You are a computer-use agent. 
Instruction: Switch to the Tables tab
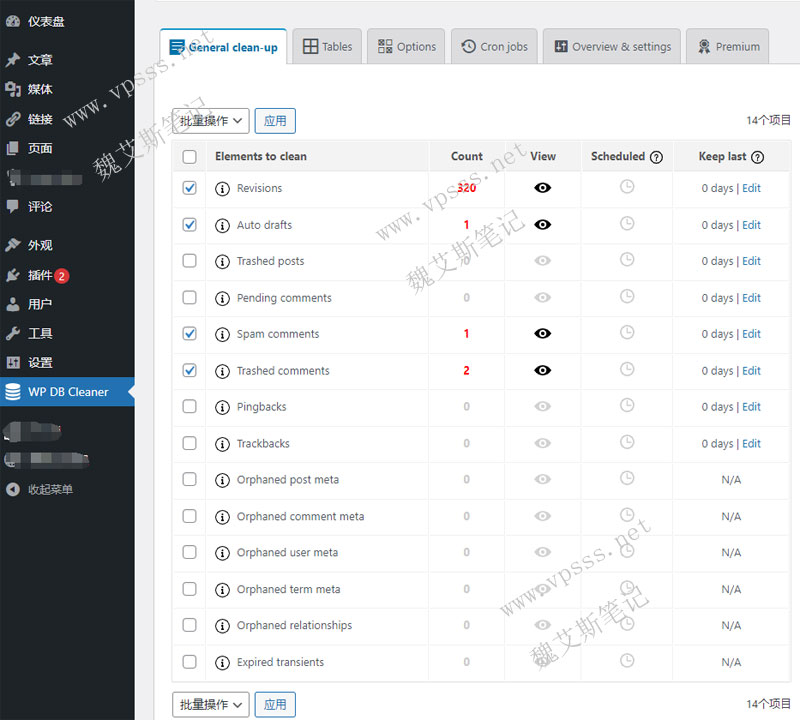pos(327,45)
